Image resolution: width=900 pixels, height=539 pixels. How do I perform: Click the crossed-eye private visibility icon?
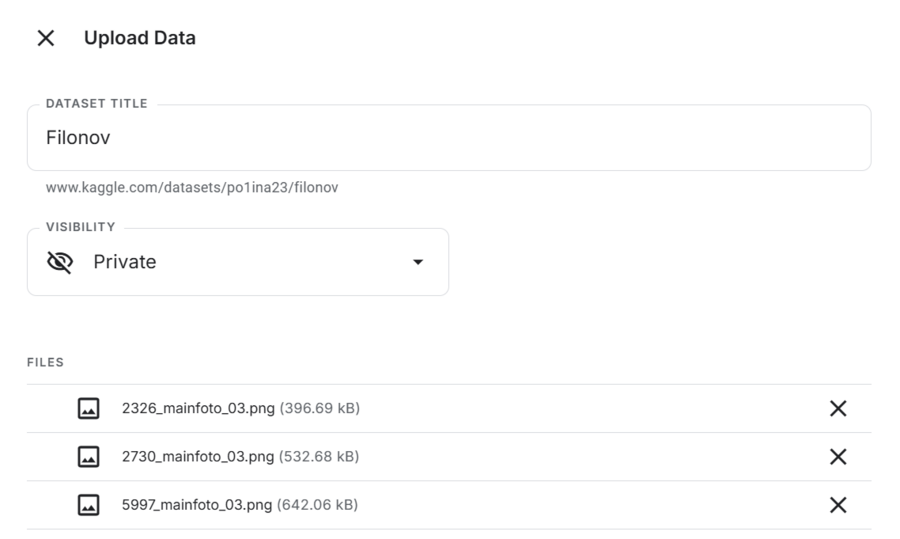[60, 262]
